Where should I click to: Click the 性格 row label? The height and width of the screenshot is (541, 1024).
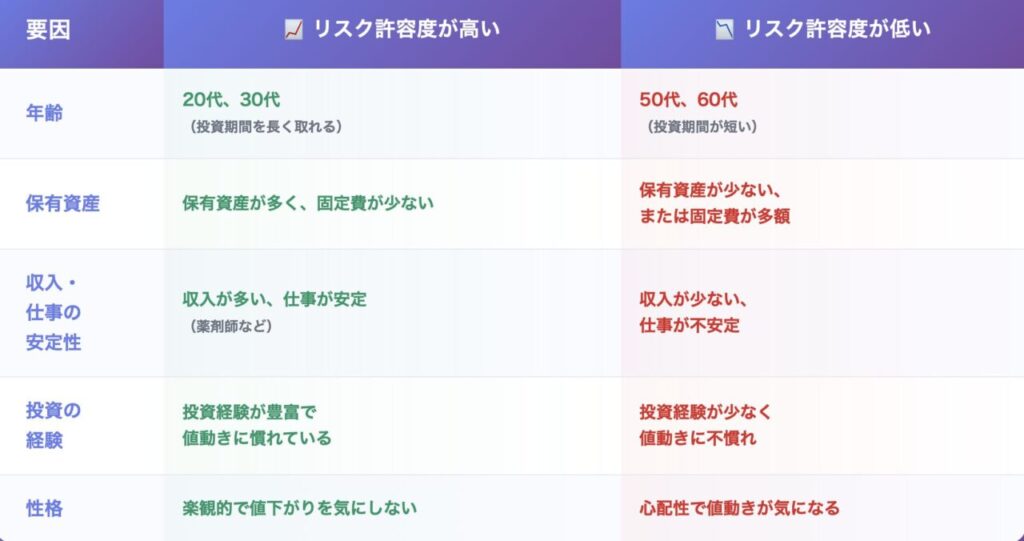tap(44, 508)
